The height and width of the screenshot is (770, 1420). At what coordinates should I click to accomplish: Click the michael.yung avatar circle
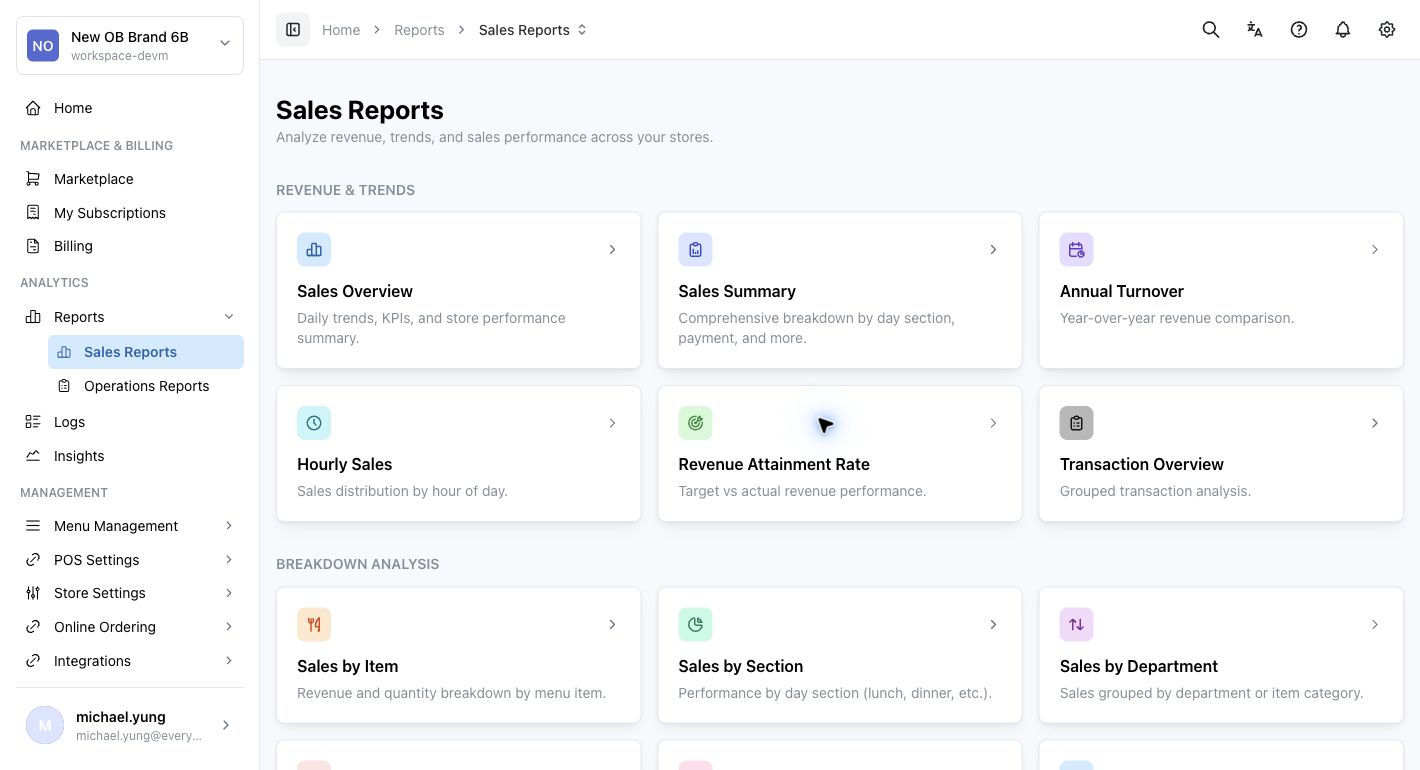(45, 725)
